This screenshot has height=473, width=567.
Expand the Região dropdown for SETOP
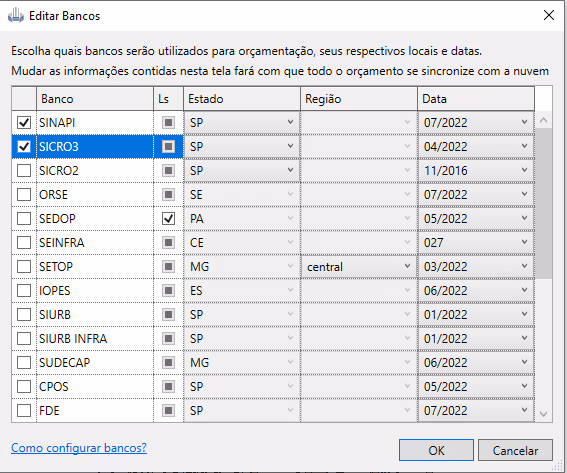[x=358, y=267]
